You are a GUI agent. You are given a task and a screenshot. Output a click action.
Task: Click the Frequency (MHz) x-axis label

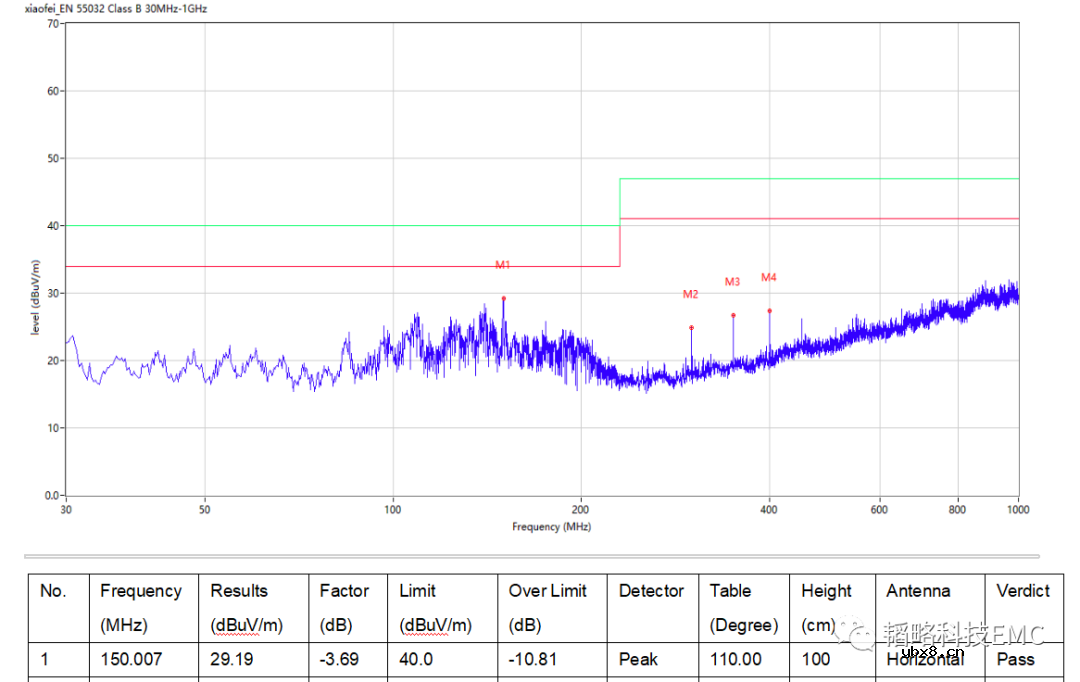pyautogui.click(x=551, y=527)
